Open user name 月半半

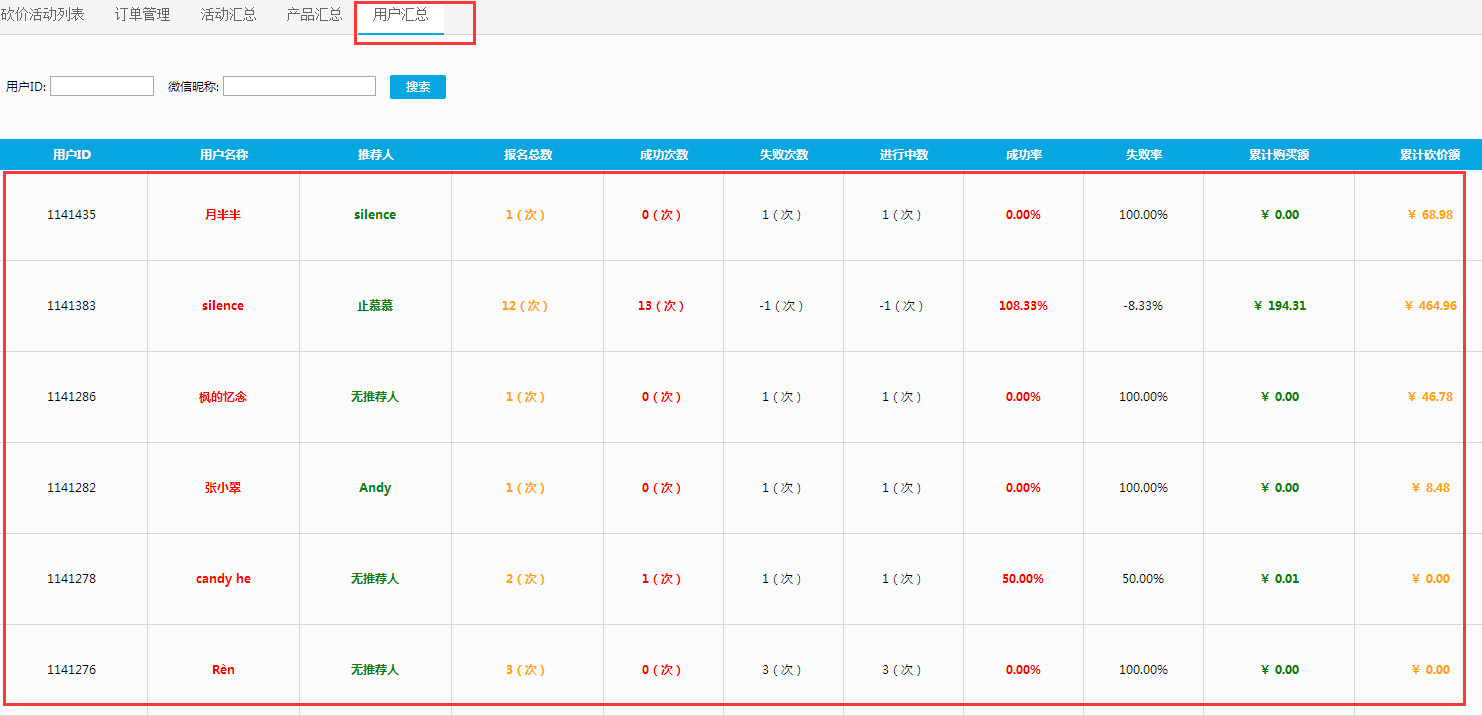click(x=223, y=215)
